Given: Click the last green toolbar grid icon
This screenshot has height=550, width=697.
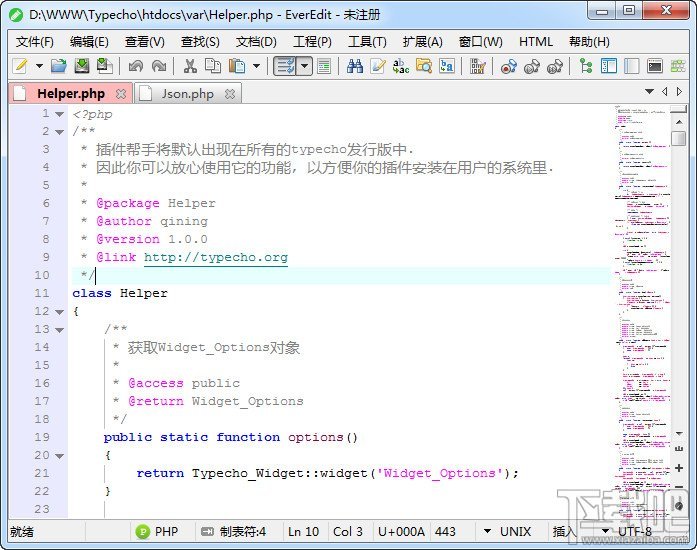Looking at the screenshot, I should click(678, 66).
